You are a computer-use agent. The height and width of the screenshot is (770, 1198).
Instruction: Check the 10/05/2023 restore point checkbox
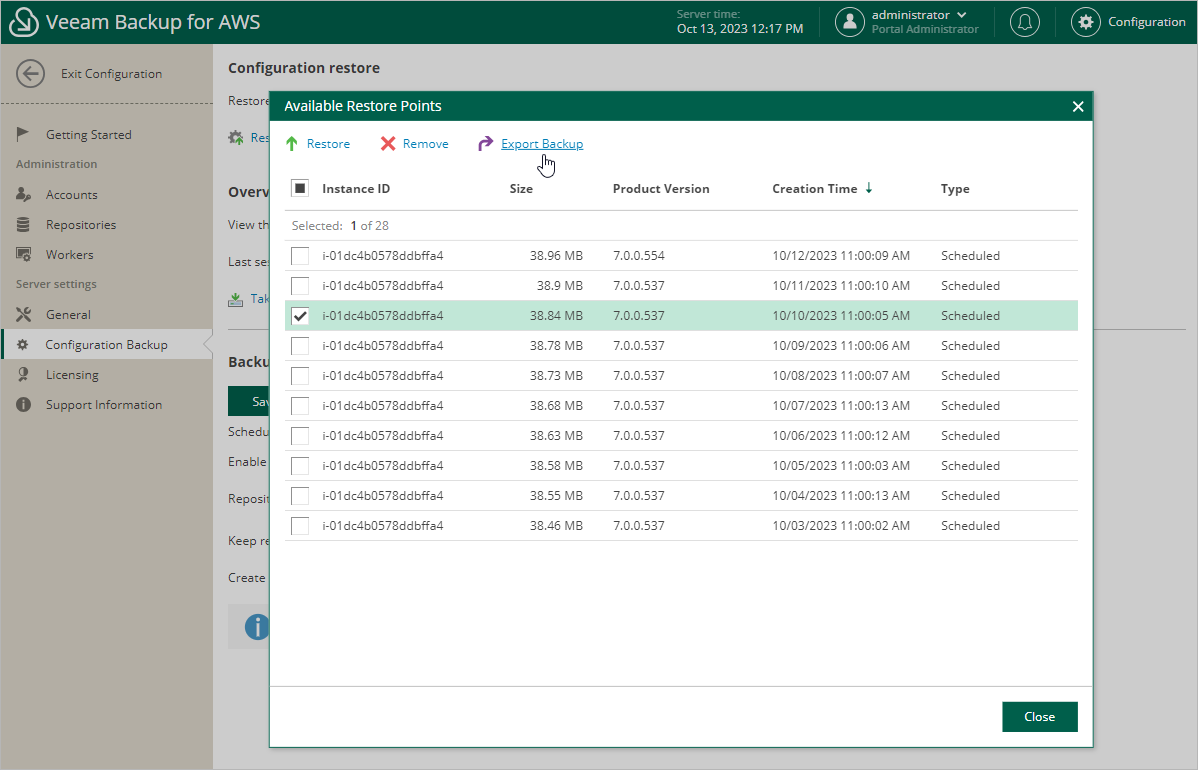tap(300, 466)
